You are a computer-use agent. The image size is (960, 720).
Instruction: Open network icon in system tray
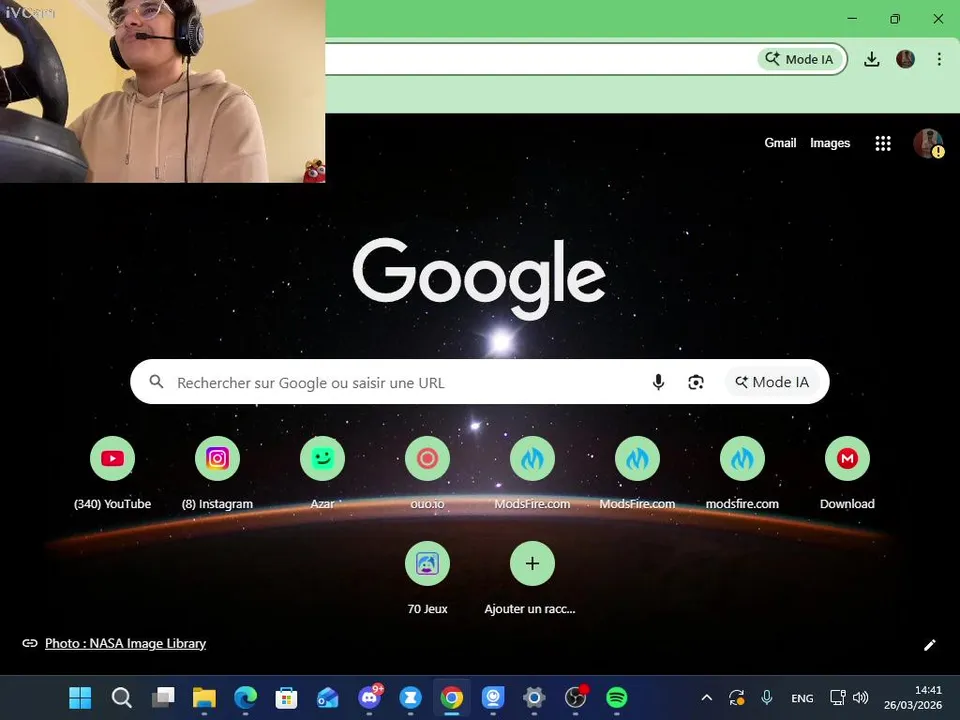pyautogui.click(x=838, y=697)
